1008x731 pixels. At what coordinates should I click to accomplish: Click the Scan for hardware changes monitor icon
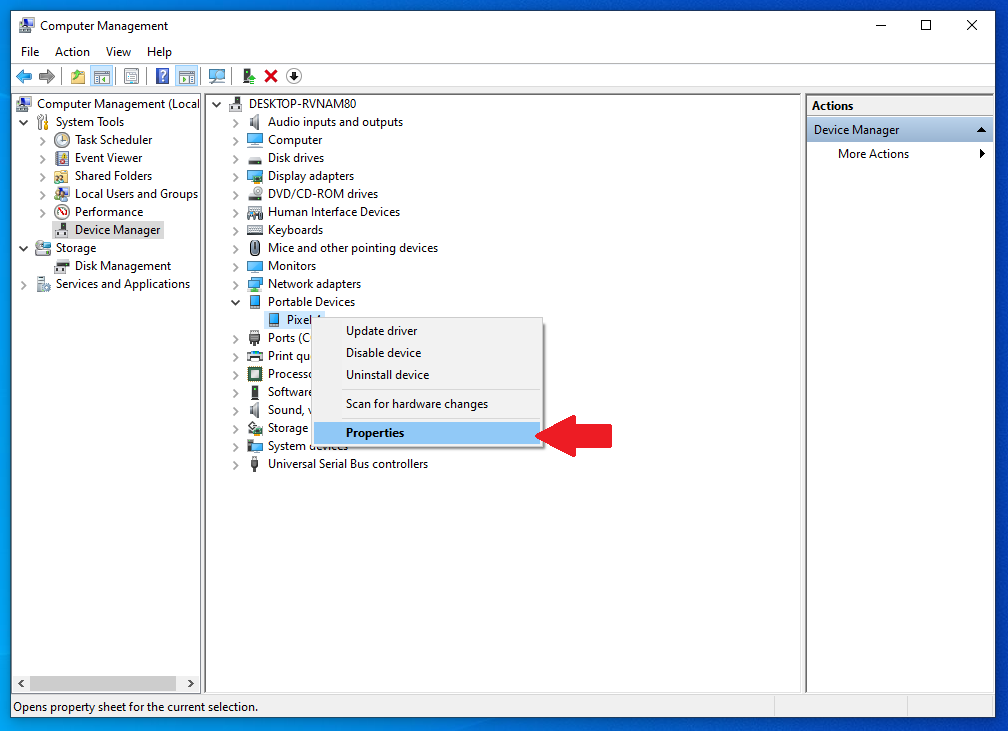click(x=216, y=76)
